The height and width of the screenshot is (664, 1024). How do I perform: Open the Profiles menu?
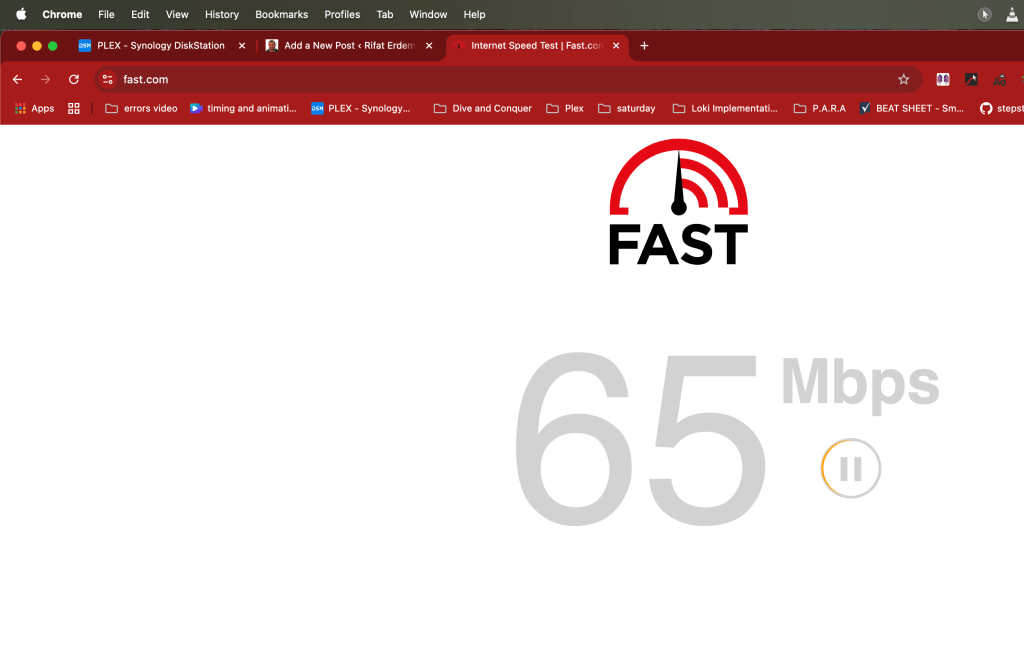tap(342, 14)
